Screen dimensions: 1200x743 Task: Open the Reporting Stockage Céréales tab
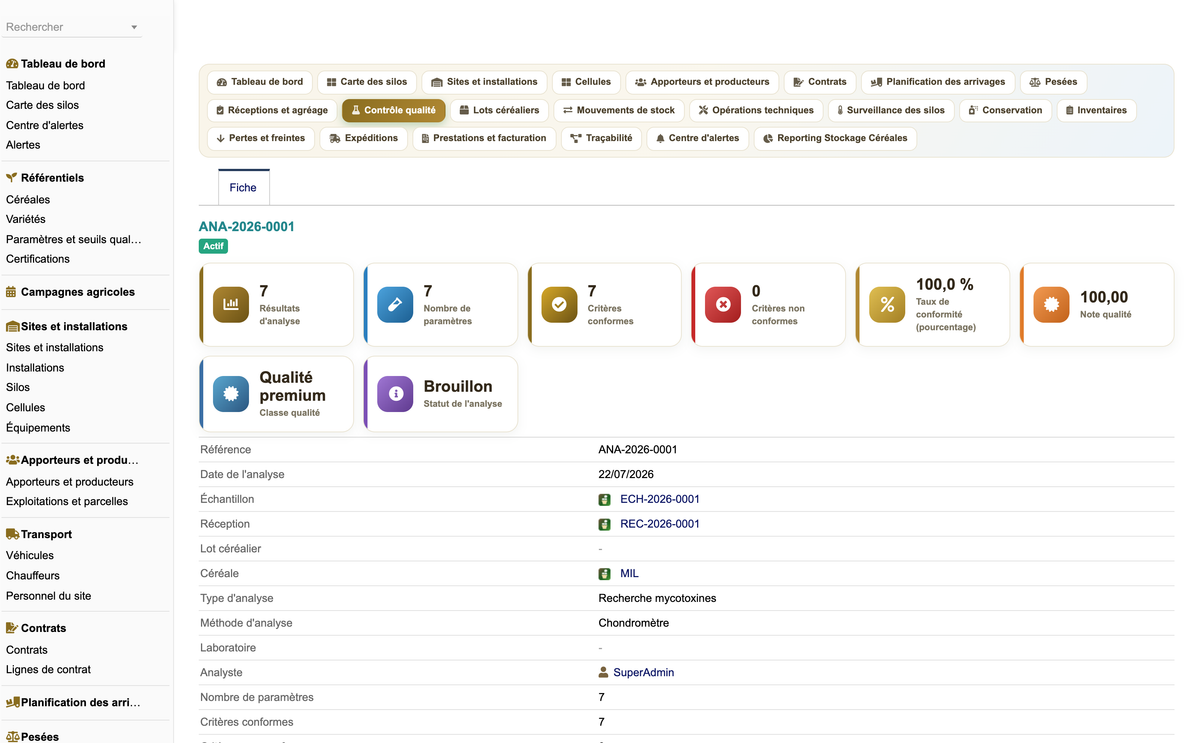[835, 138]
